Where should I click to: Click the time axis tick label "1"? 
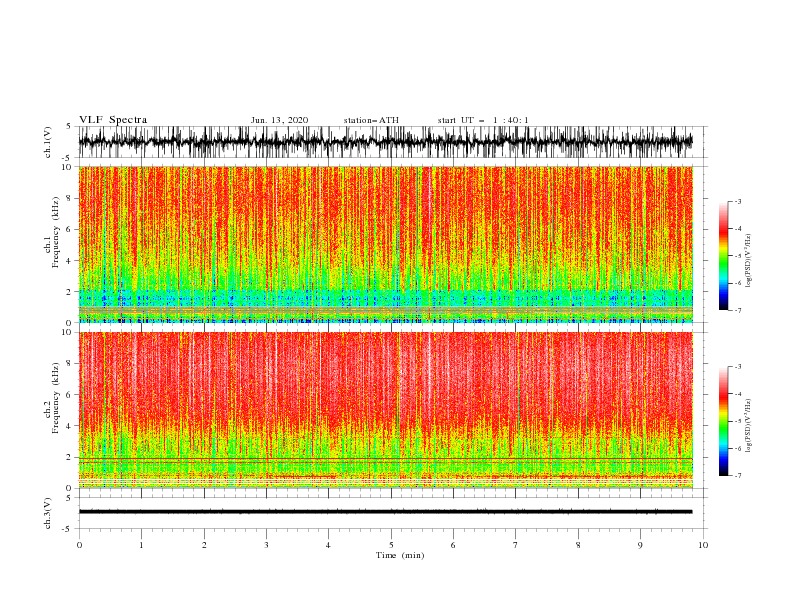[142, 545]
